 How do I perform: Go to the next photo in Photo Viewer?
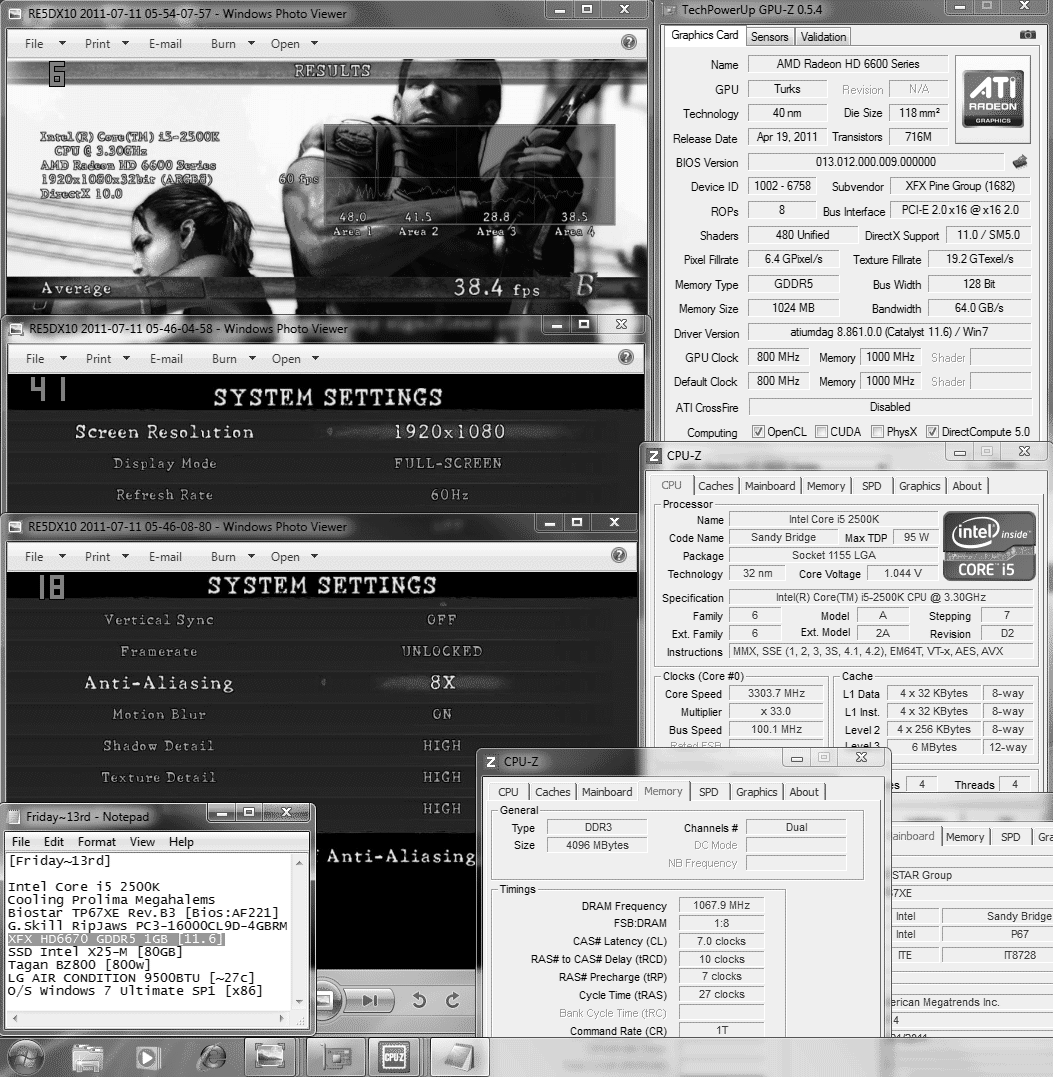(x=369, y=1000)
